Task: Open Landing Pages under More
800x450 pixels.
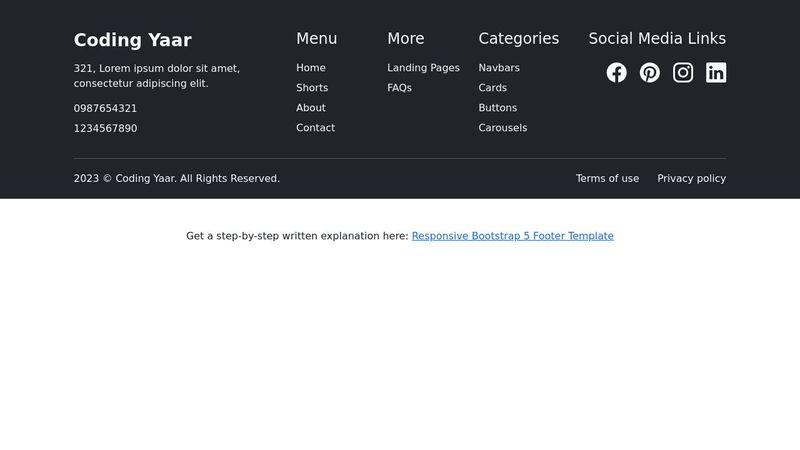Action: 423,68
